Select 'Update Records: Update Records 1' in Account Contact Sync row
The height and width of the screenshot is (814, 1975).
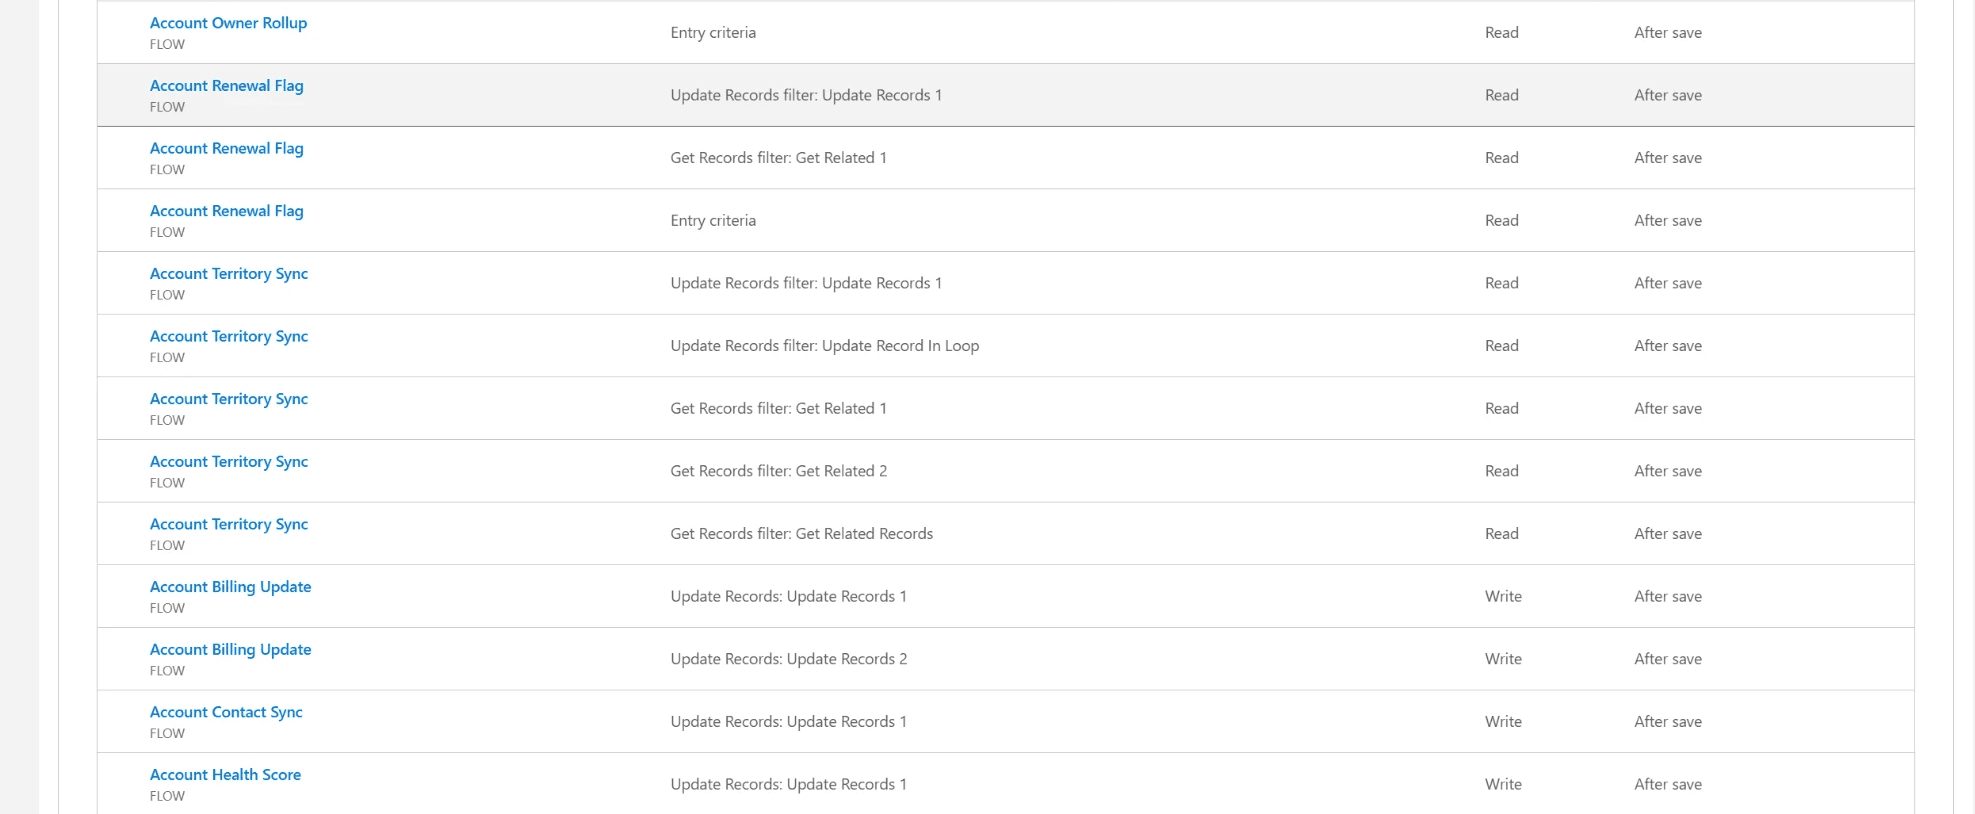coord(789,722)
